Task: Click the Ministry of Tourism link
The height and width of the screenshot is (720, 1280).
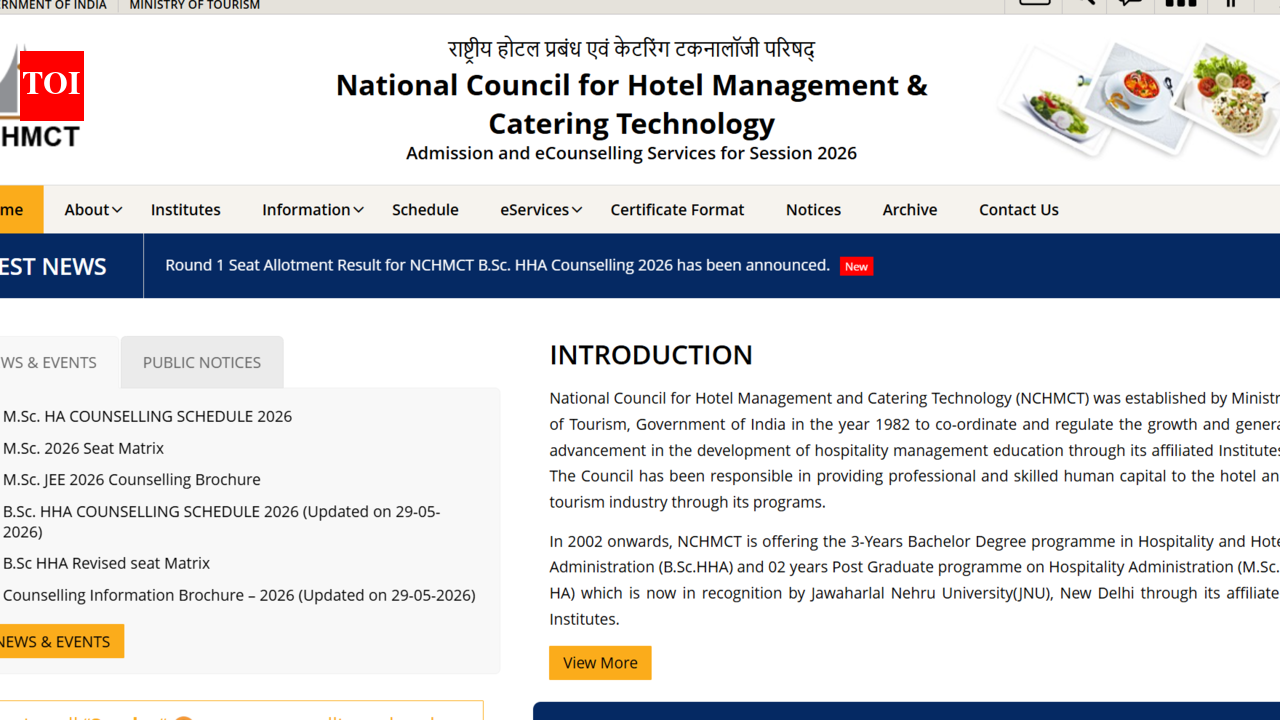Action: click(194, 6)
